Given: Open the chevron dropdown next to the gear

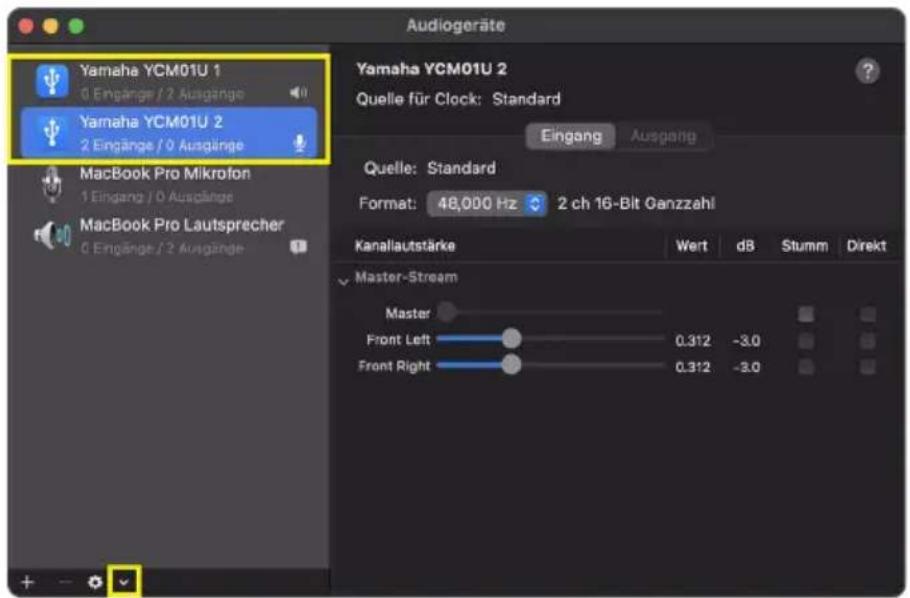Looking at the screenshot, I should tap(124, 582).
